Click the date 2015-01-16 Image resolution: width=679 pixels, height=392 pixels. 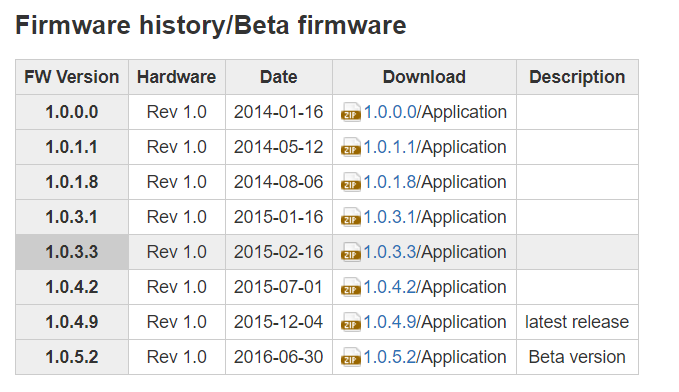coord(278,217)
